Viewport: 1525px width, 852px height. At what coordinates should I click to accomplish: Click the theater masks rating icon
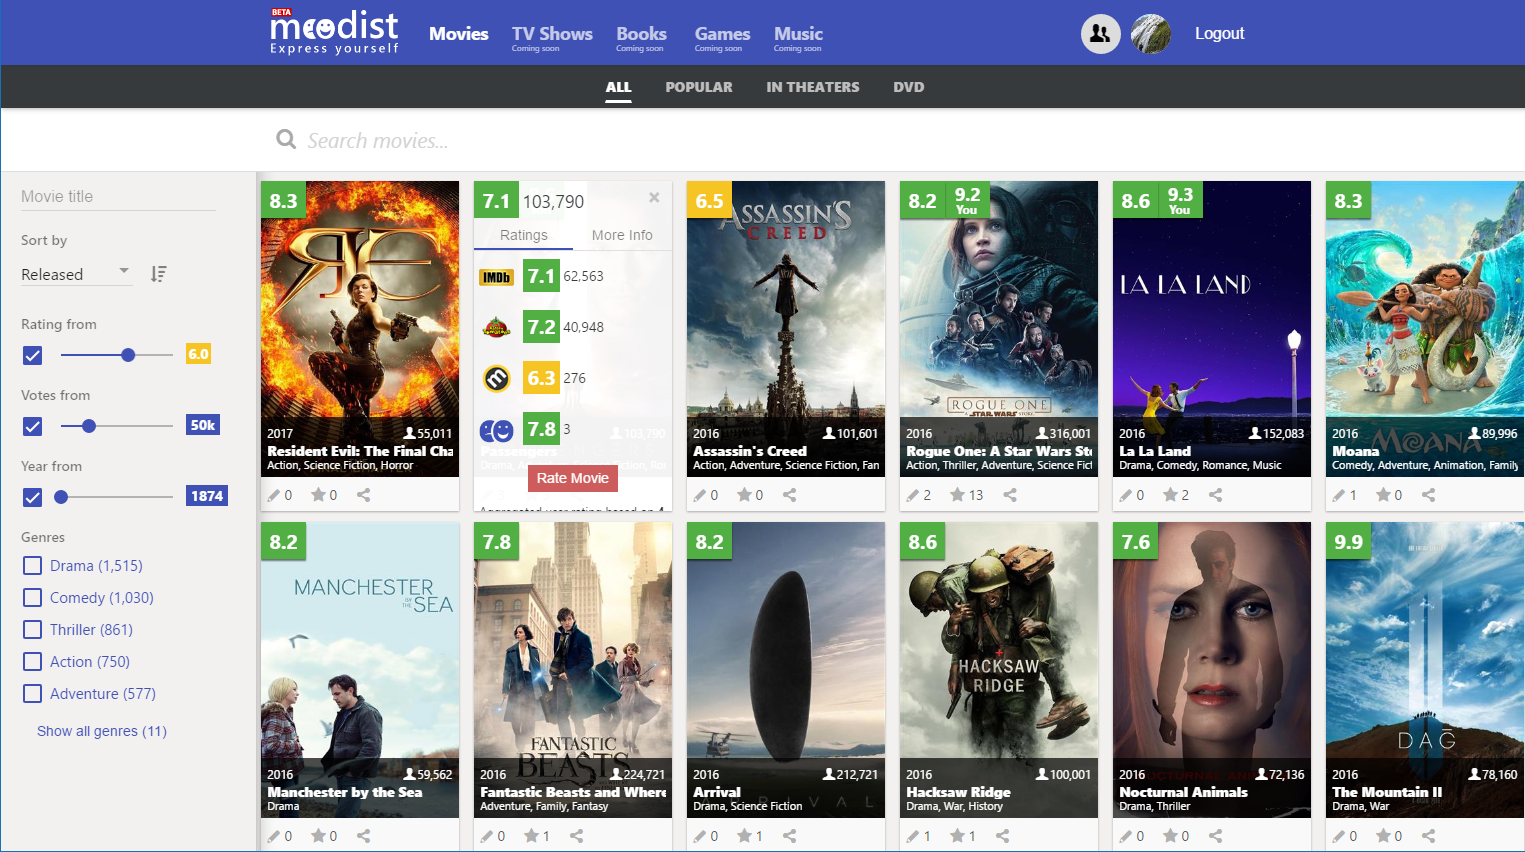point(496,430)
